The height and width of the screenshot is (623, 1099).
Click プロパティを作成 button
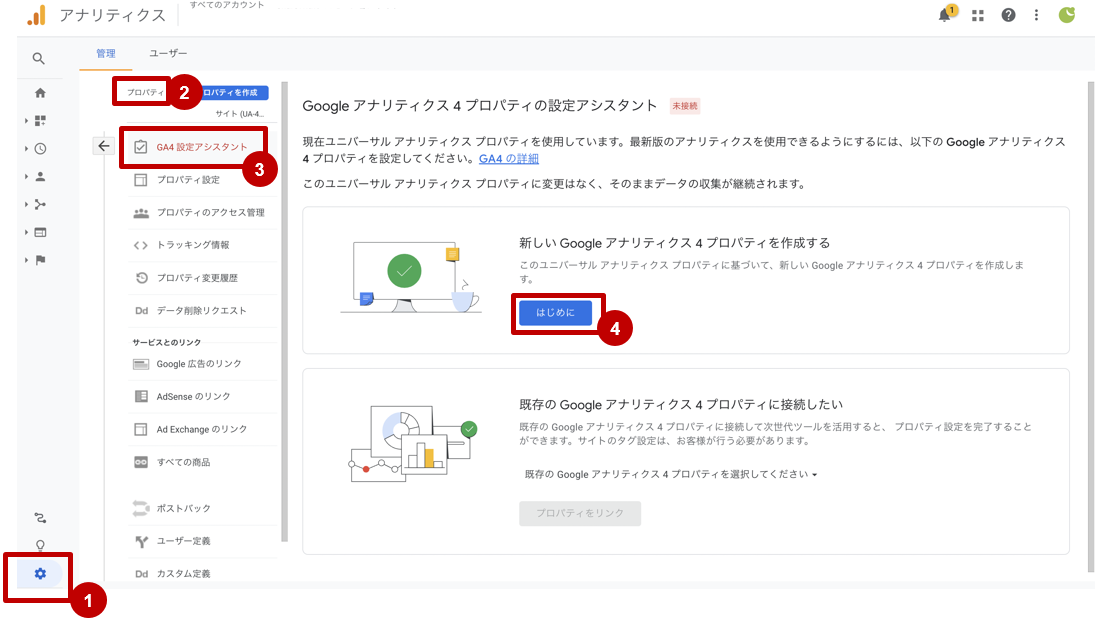click(x=236, y=92)
